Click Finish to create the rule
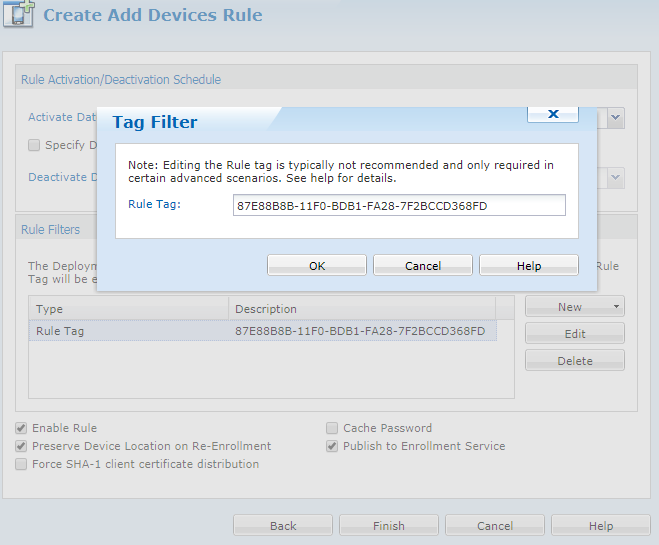 (389, 526)
